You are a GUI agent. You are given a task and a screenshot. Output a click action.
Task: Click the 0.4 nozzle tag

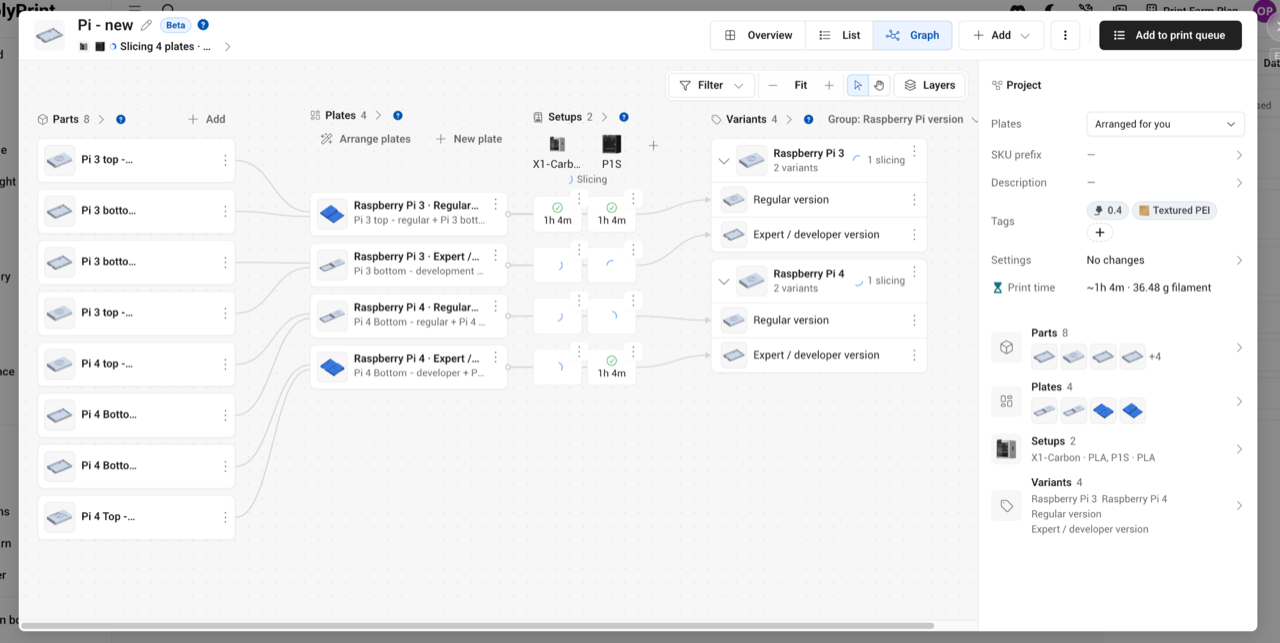[x=1108, y=210]
